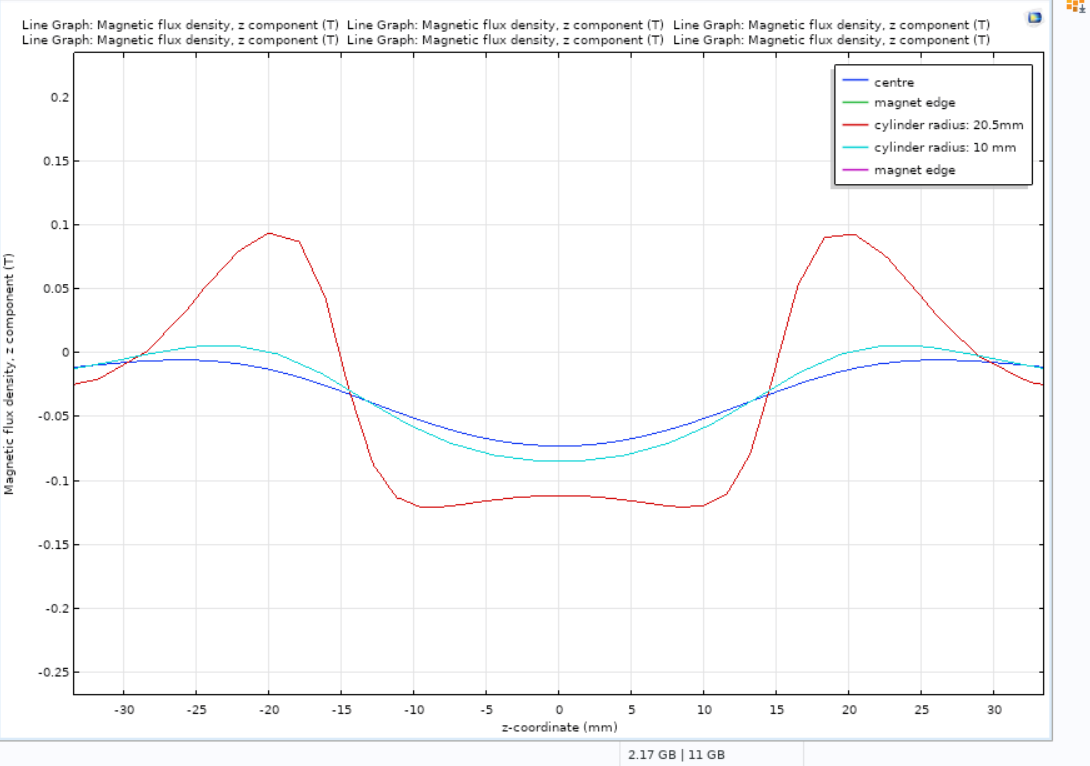
Task: Click the green 'magnet edge' legend label
Action: click(915, 102)
